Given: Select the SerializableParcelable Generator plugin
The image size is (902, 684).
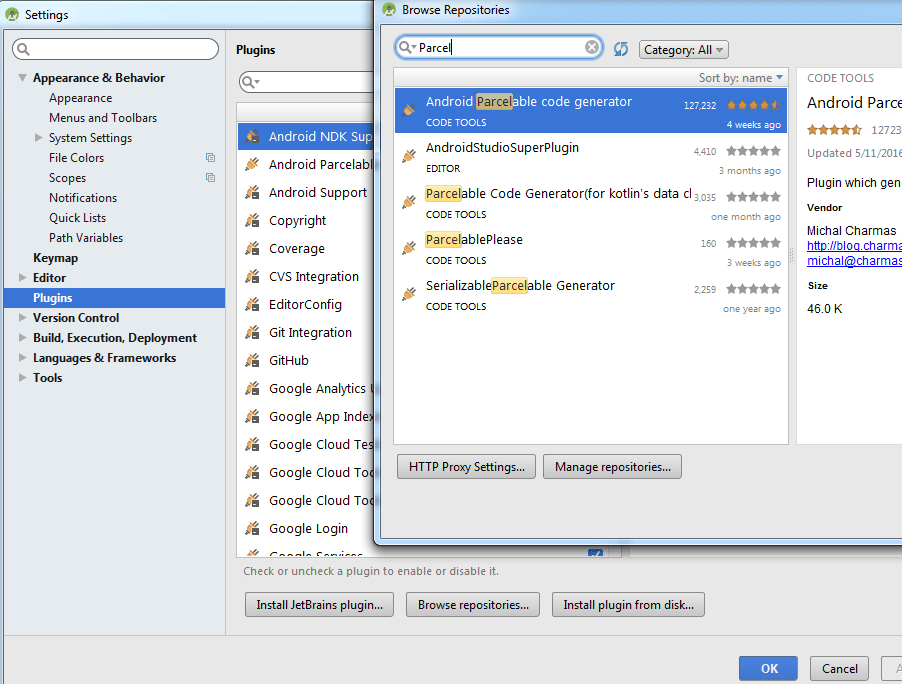Looking at the screenshot, I should coord(591,295).
